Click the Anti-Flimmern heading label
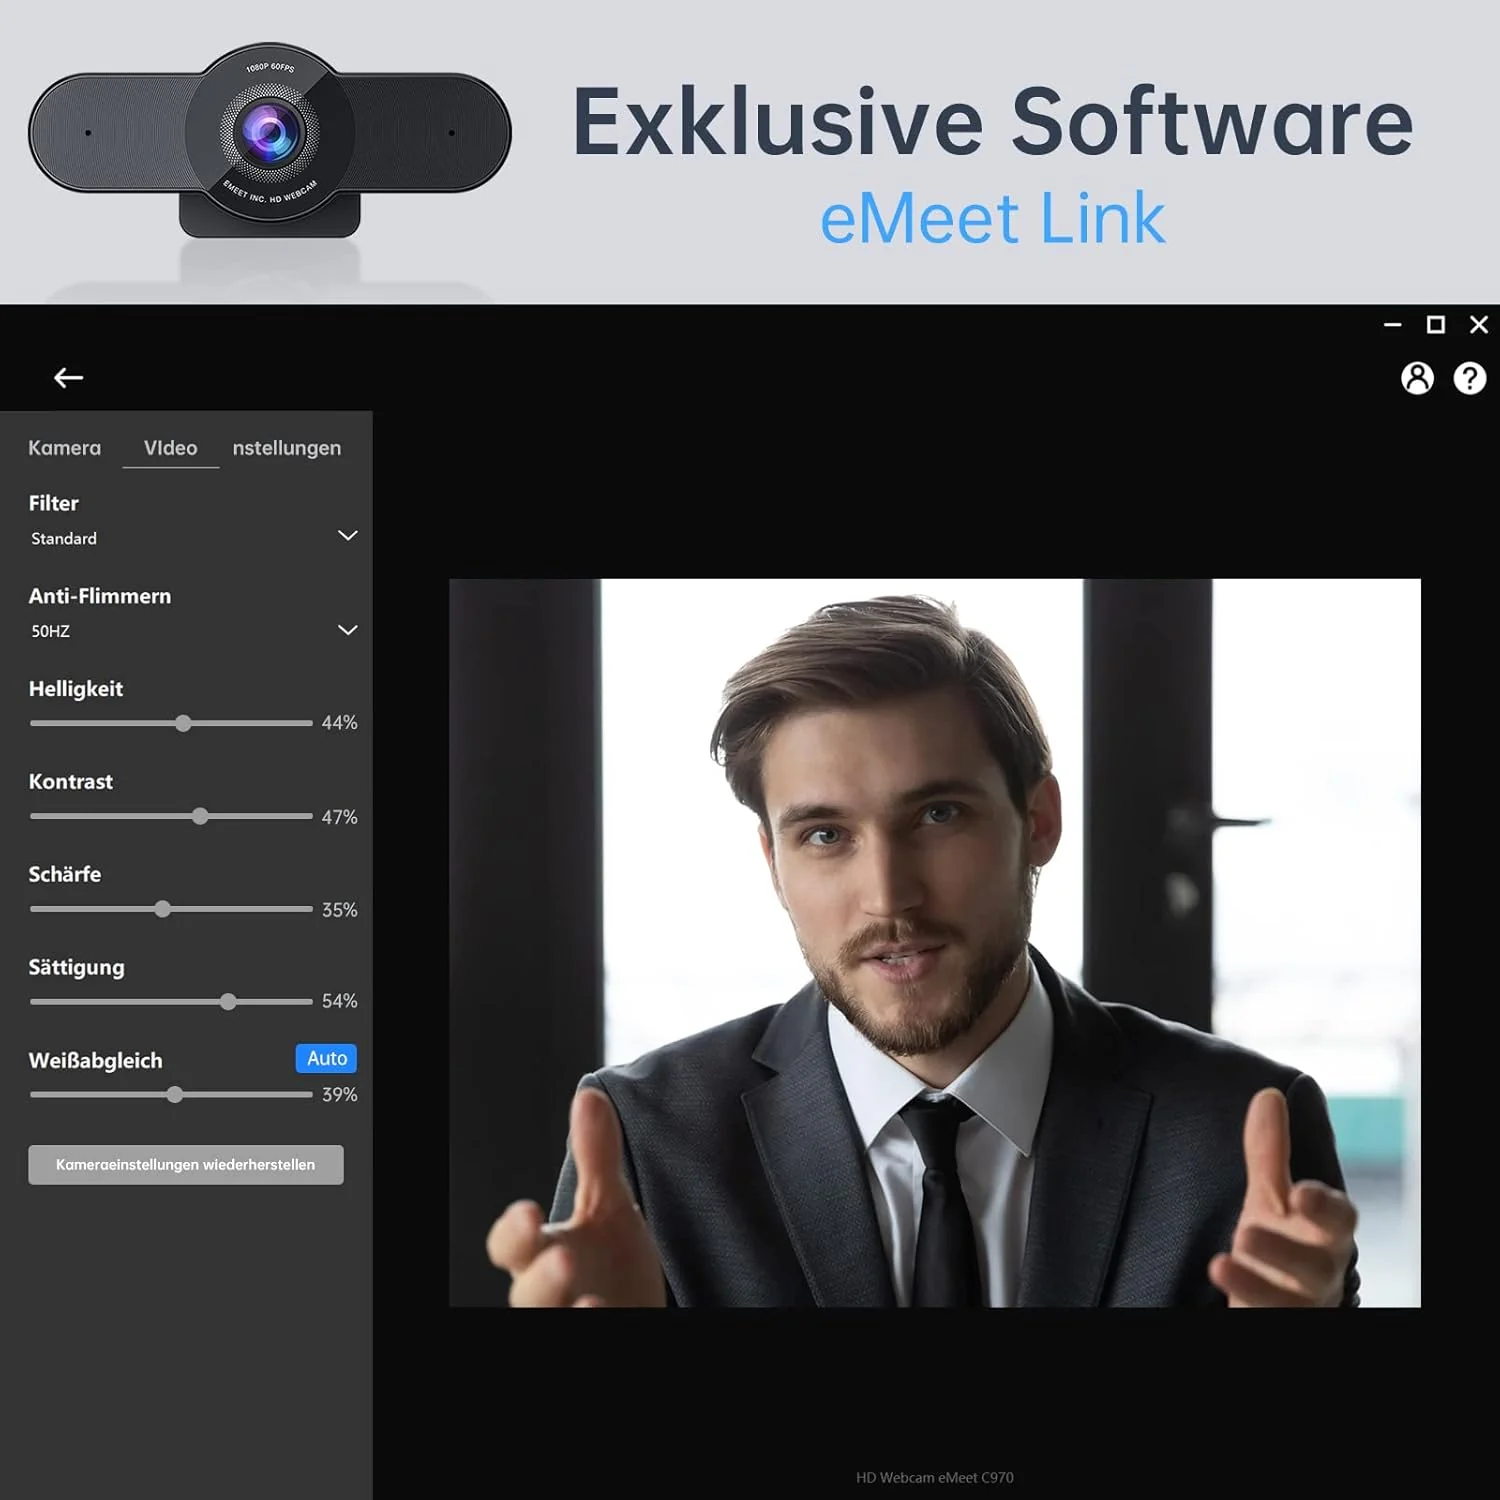 point(100,596)
